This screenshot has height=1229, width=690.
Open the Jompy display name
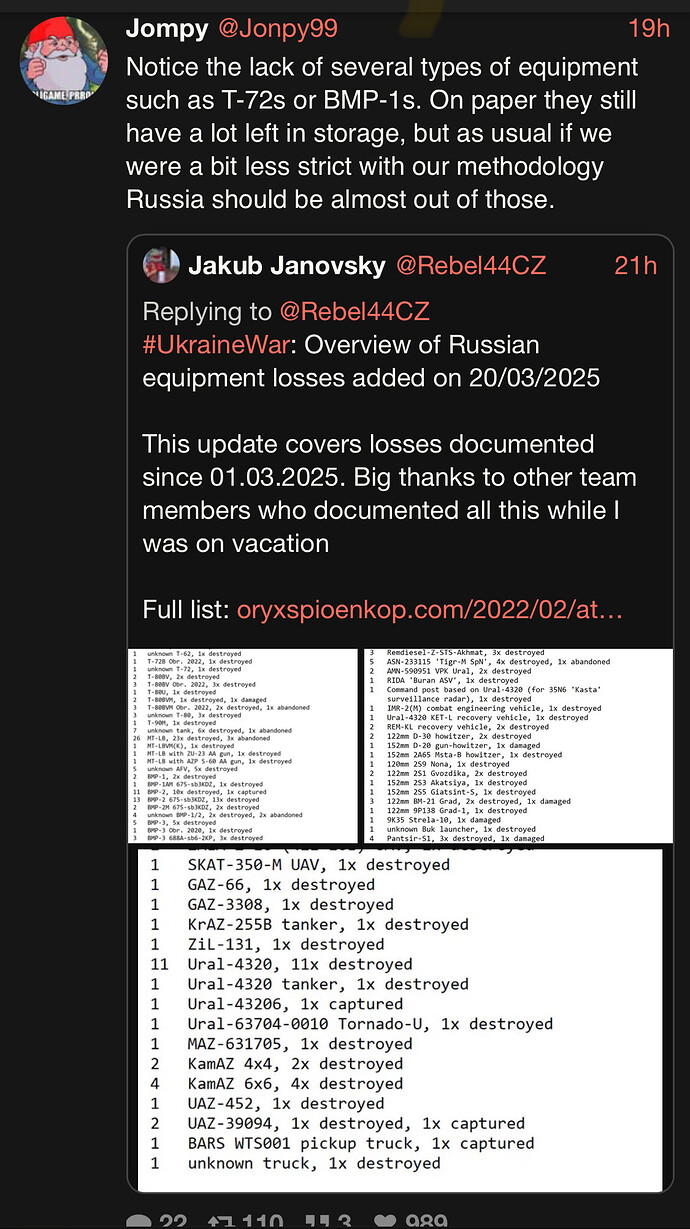pos(166,29)
